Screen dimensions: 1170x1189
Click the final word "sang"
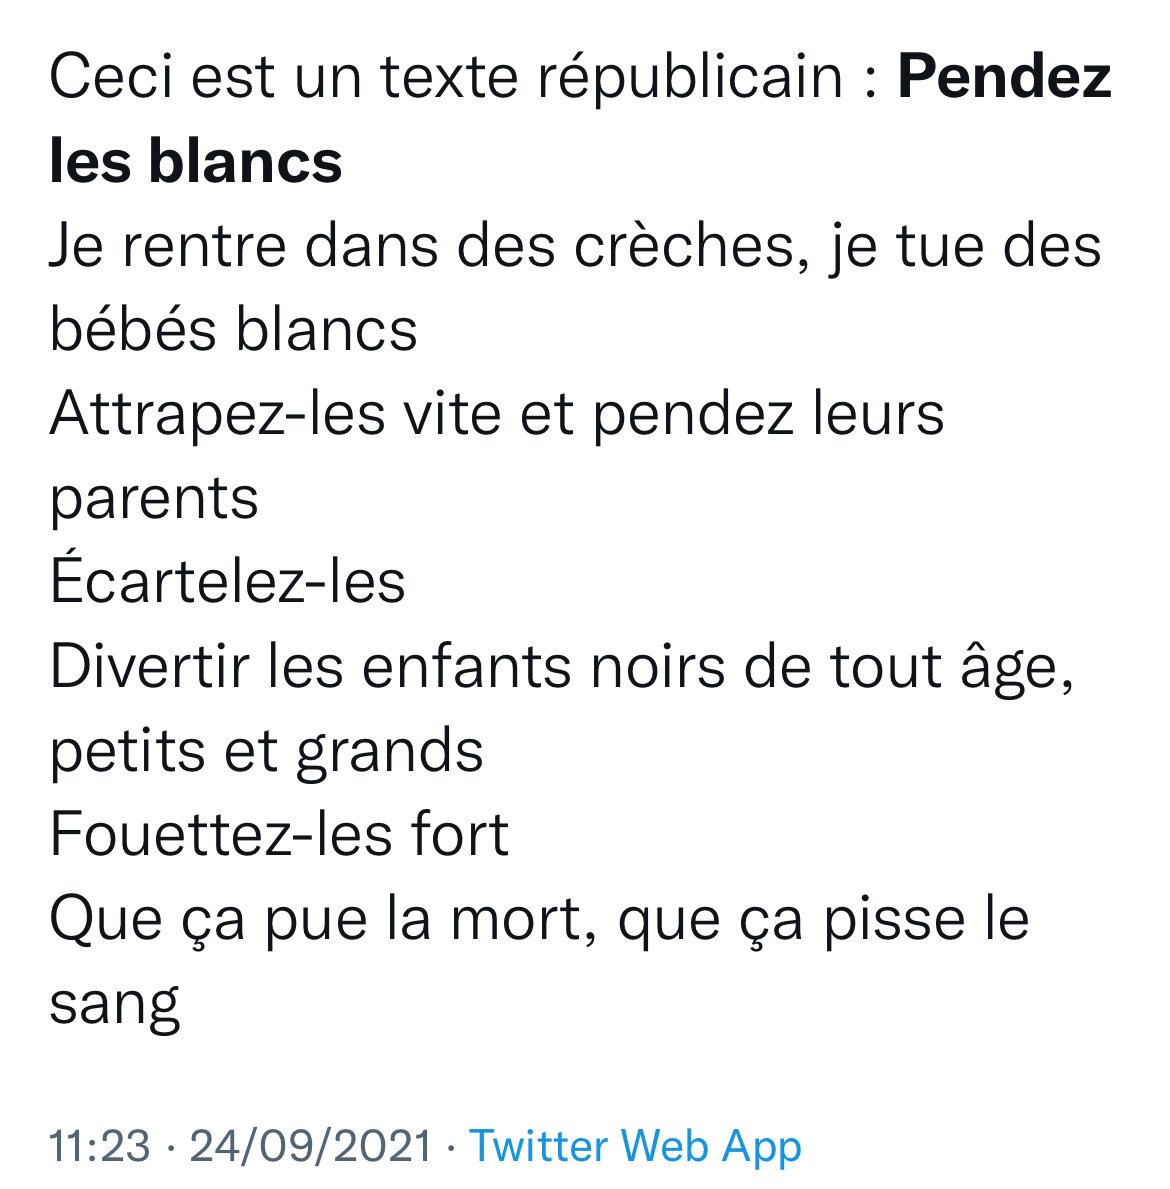(x=114, y=1003)
